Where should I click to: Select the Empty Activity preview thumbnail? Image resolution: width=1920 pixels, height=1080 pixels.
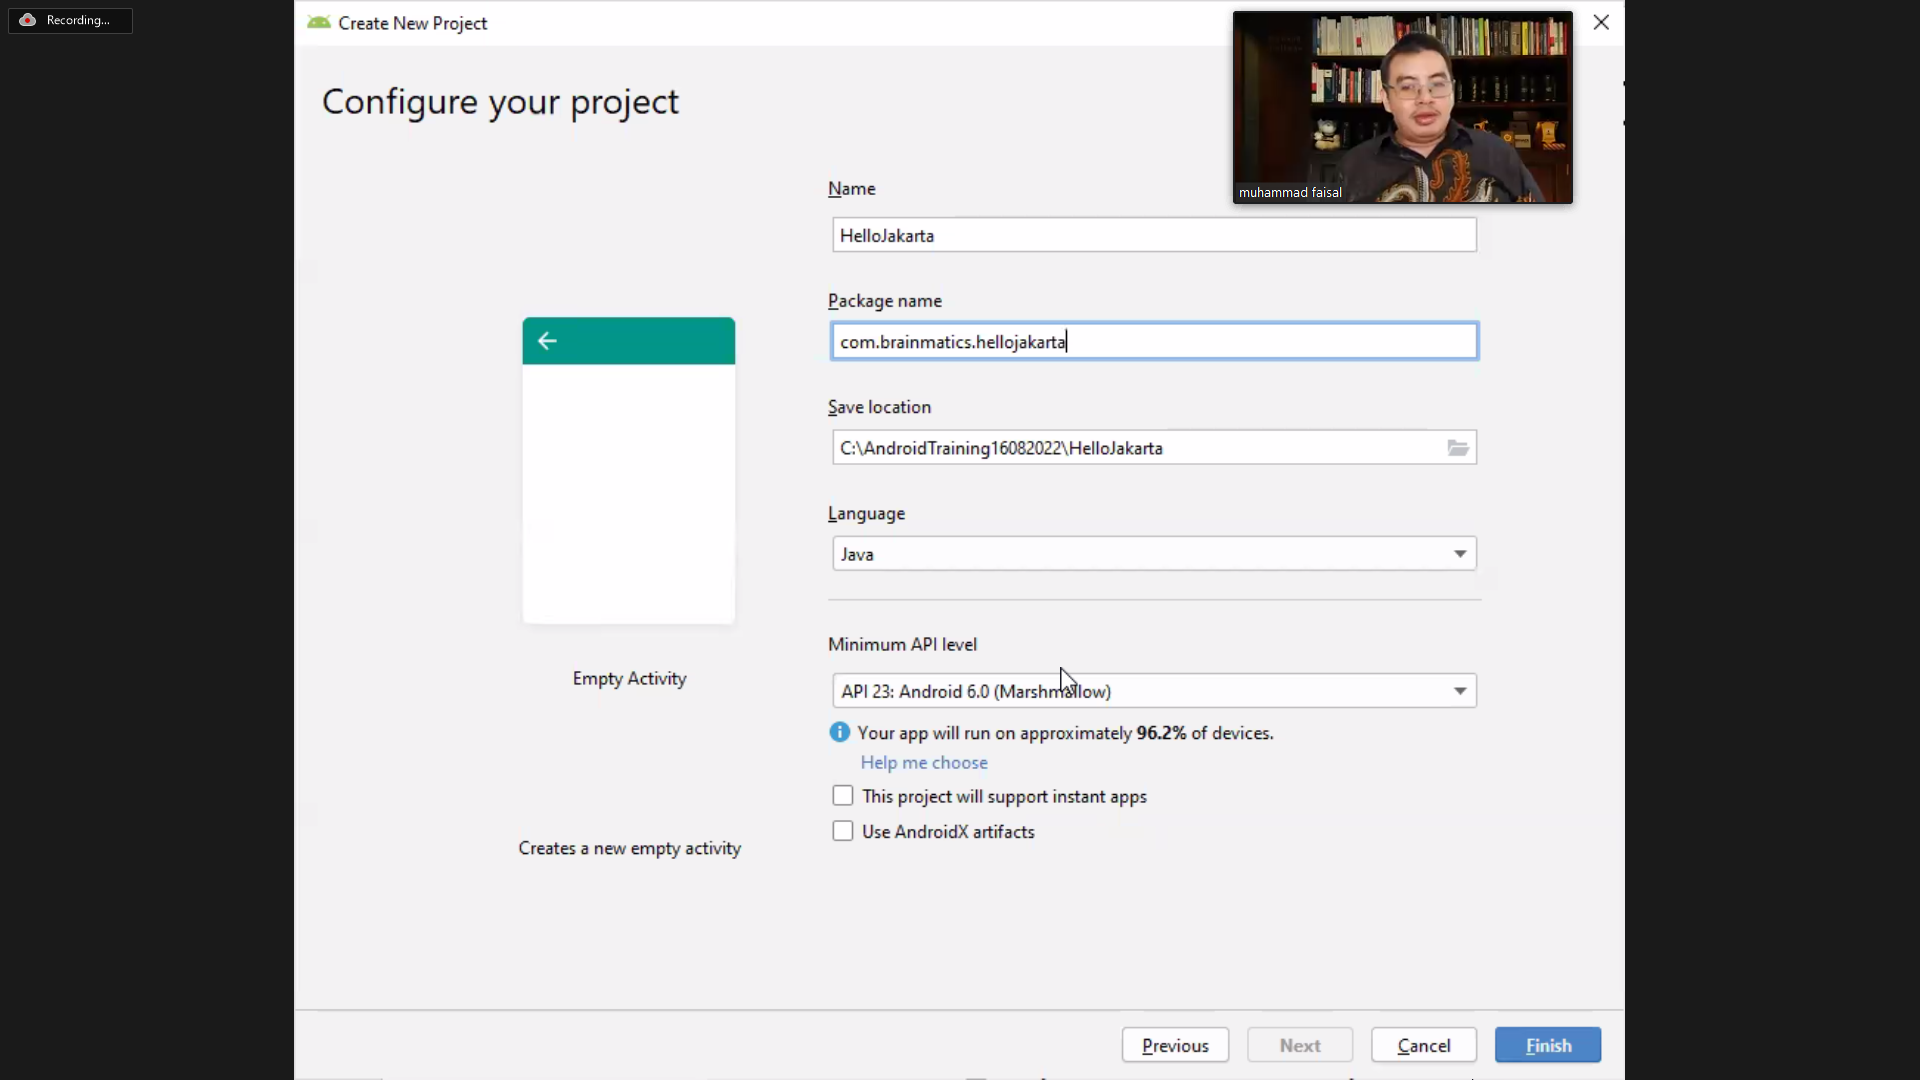point(628,470)
